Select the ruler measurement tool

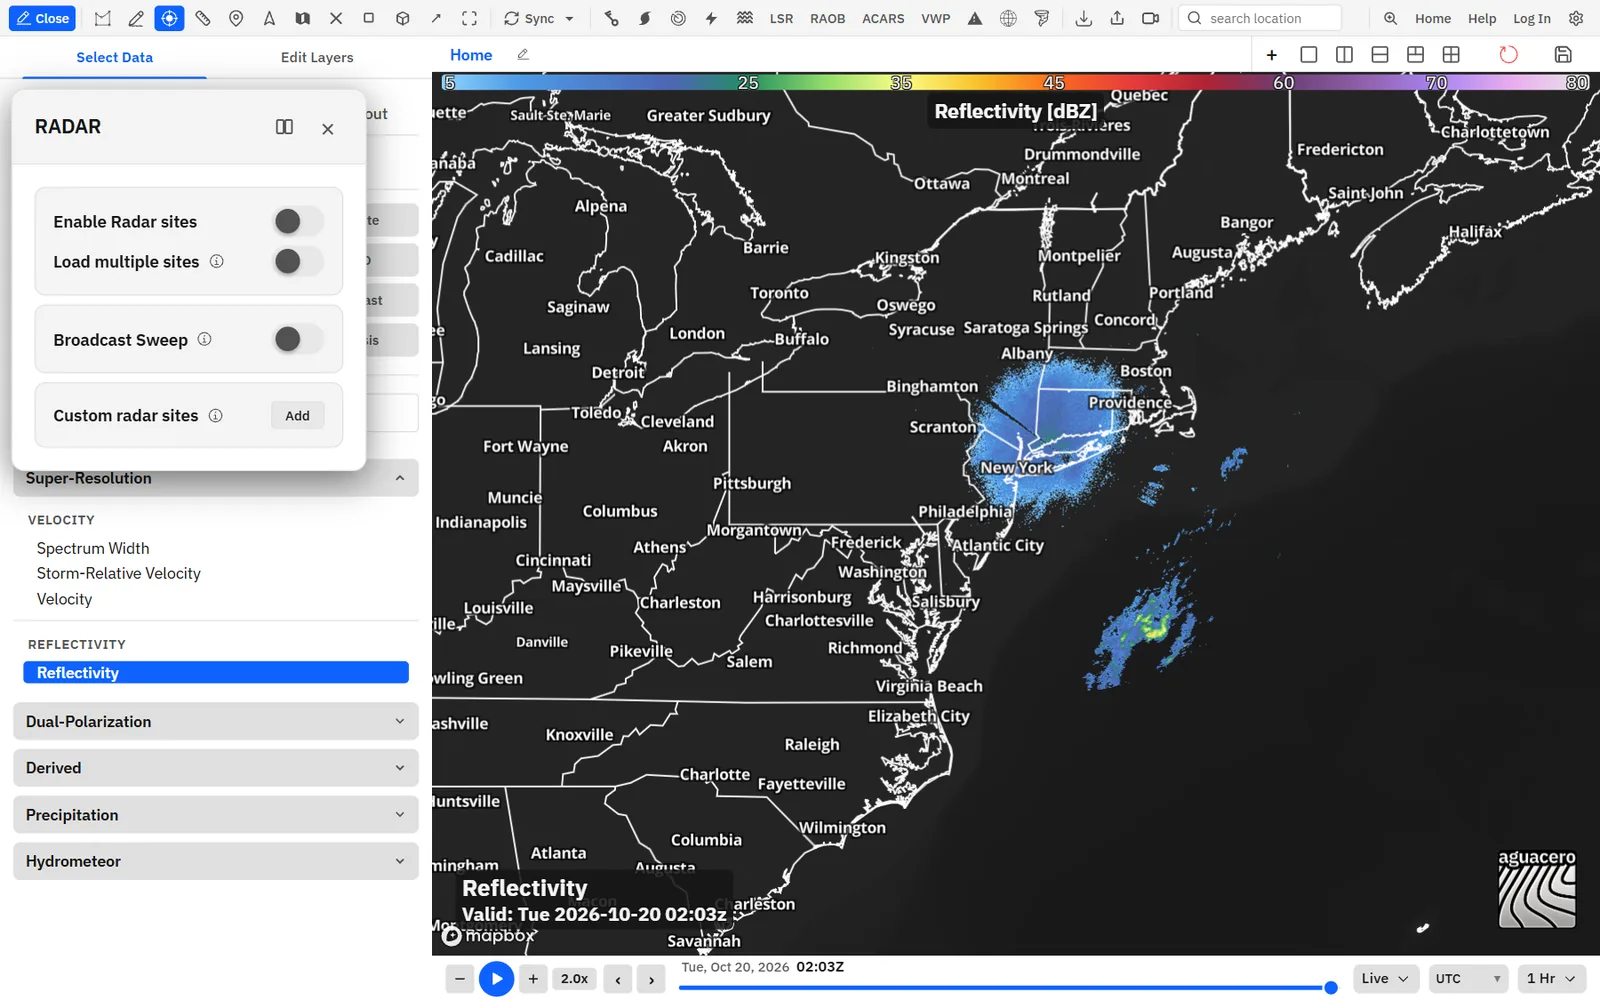(203, 18)
